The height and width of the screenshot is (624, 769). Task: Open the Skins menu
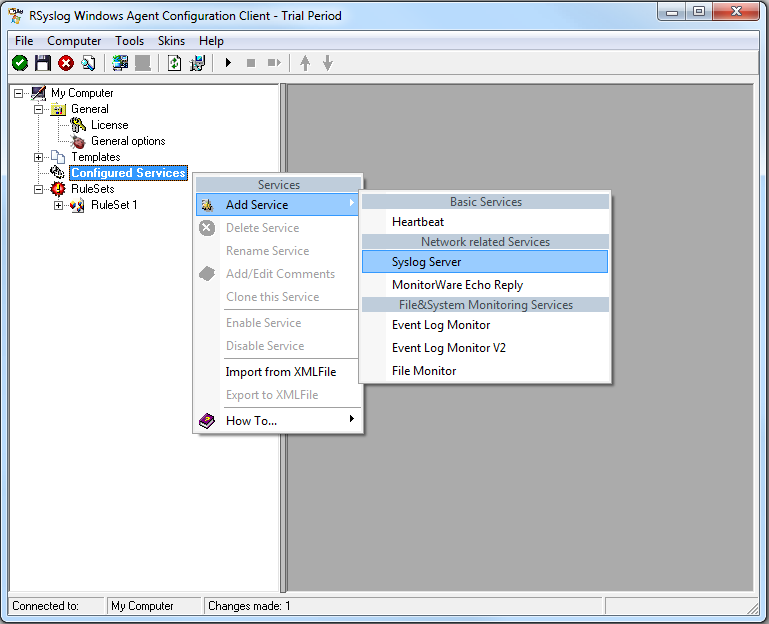tap(171, 41)
